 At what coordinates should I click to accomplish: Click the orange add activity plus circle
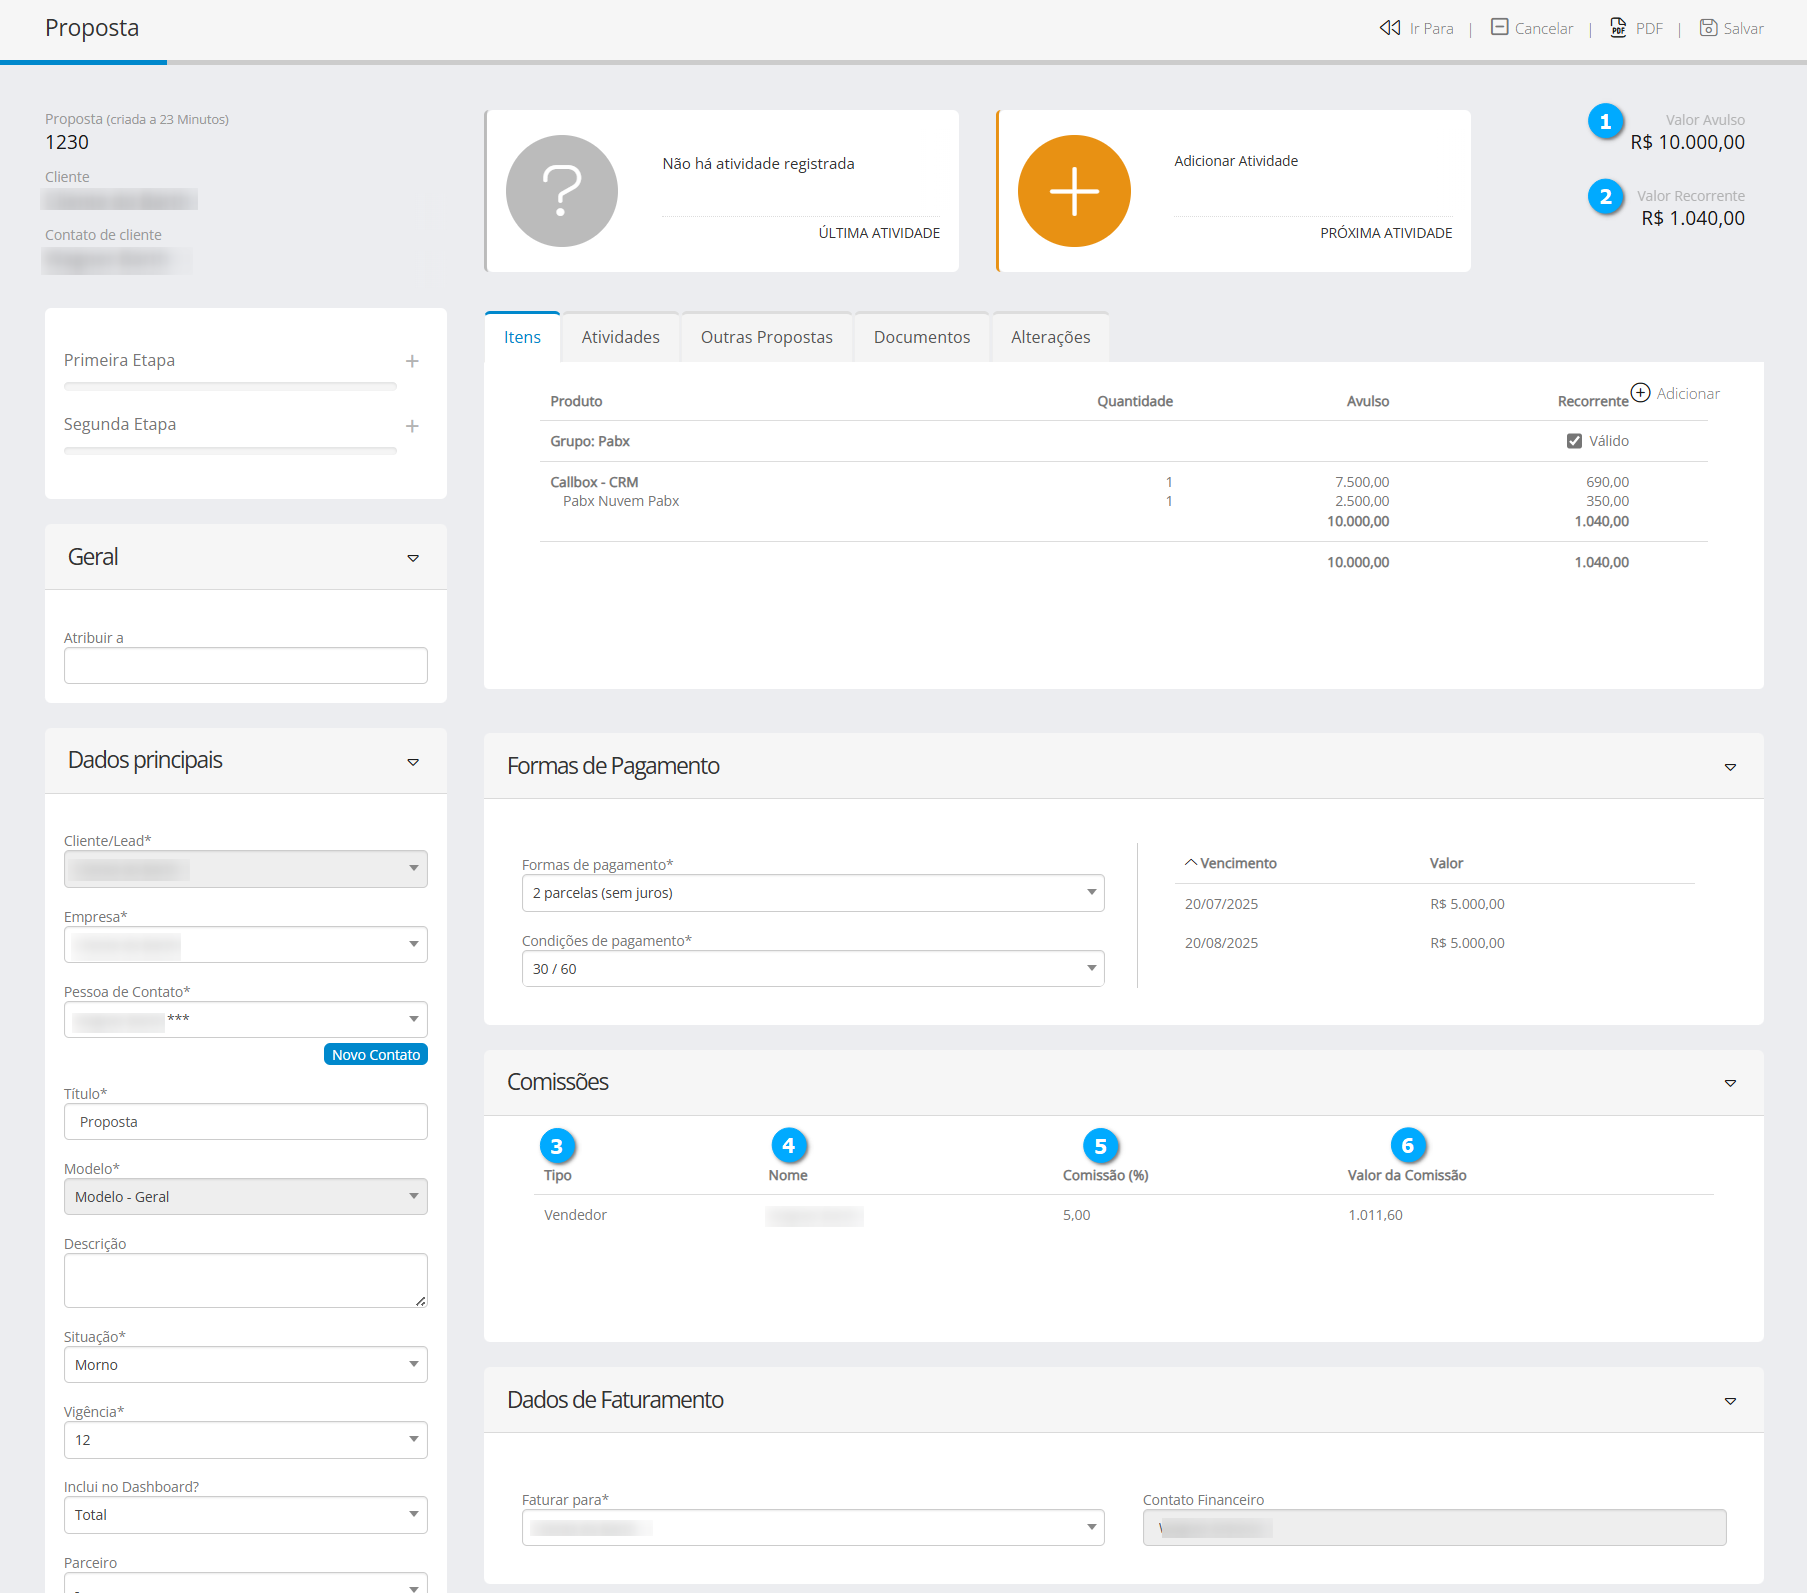point(1074,191)
